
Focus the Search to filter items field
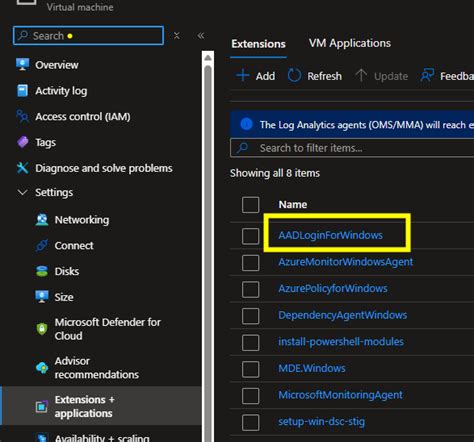(352, 148)
